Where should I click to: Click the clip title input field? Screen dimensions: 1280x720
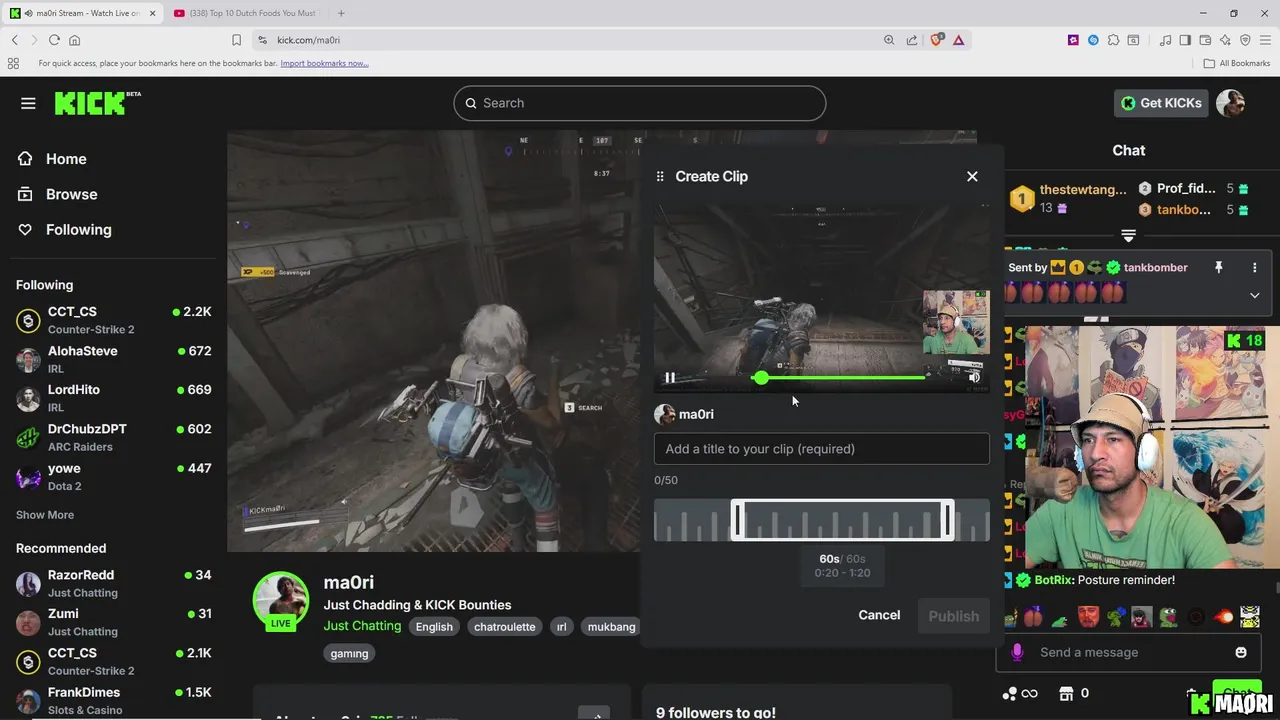click(822, 449)
